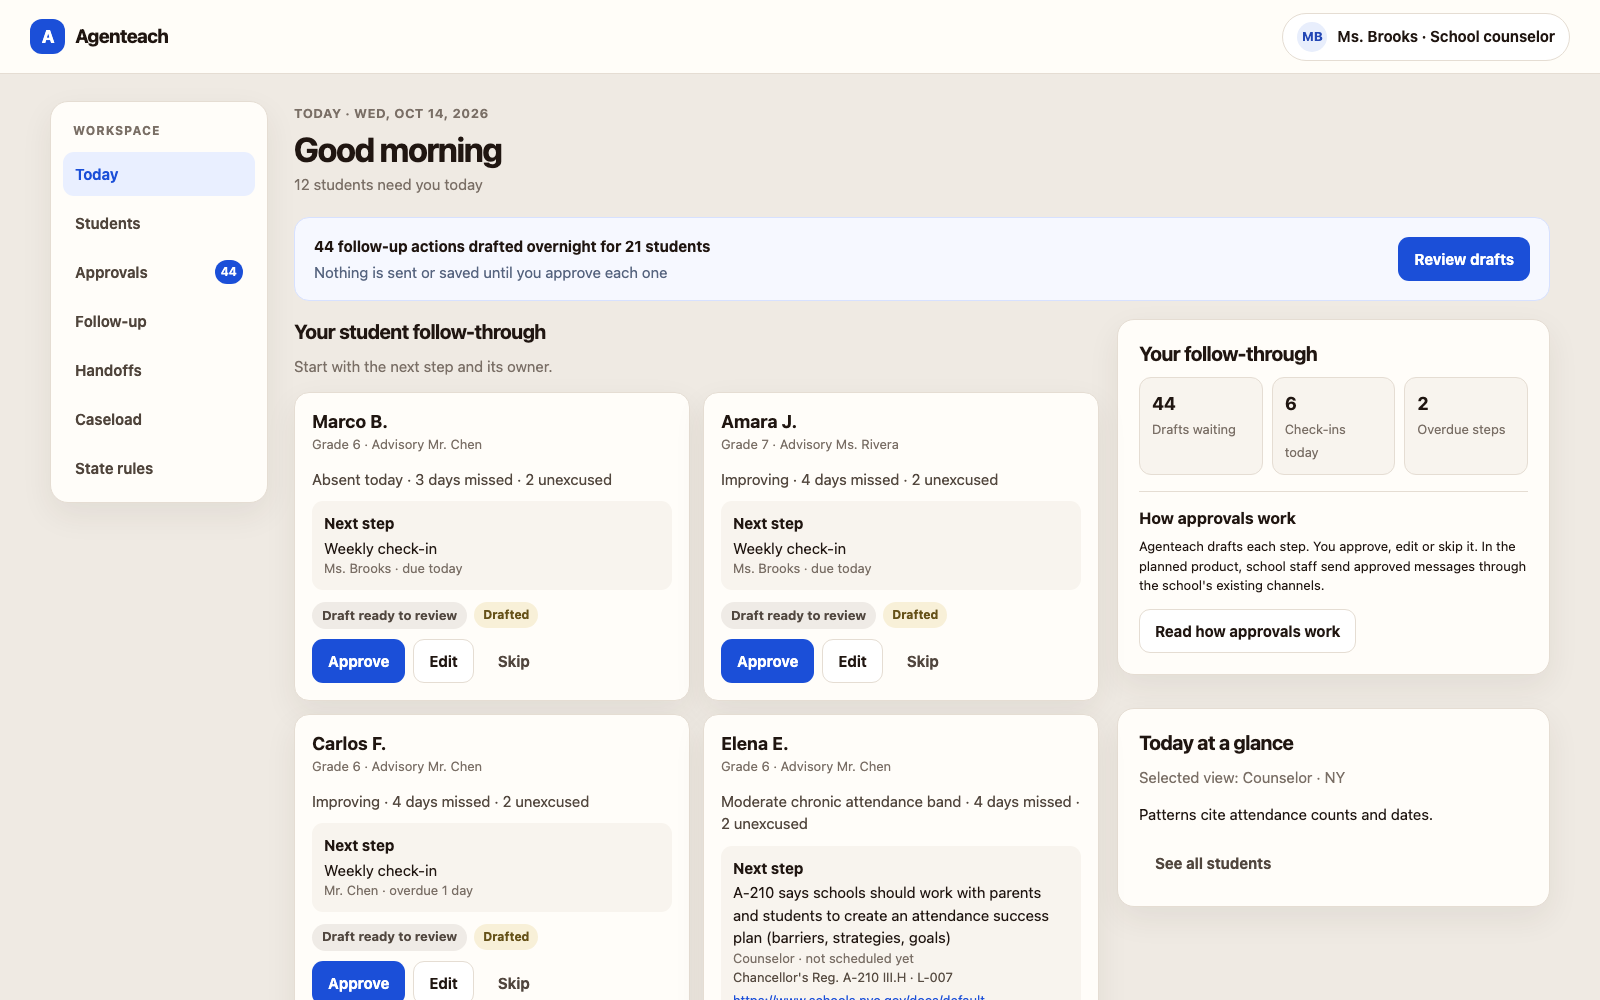The height and width of the screenshot is (1000, 1600).
Task: Click the 44 badge beside Approvals
Action: (229, 272)
